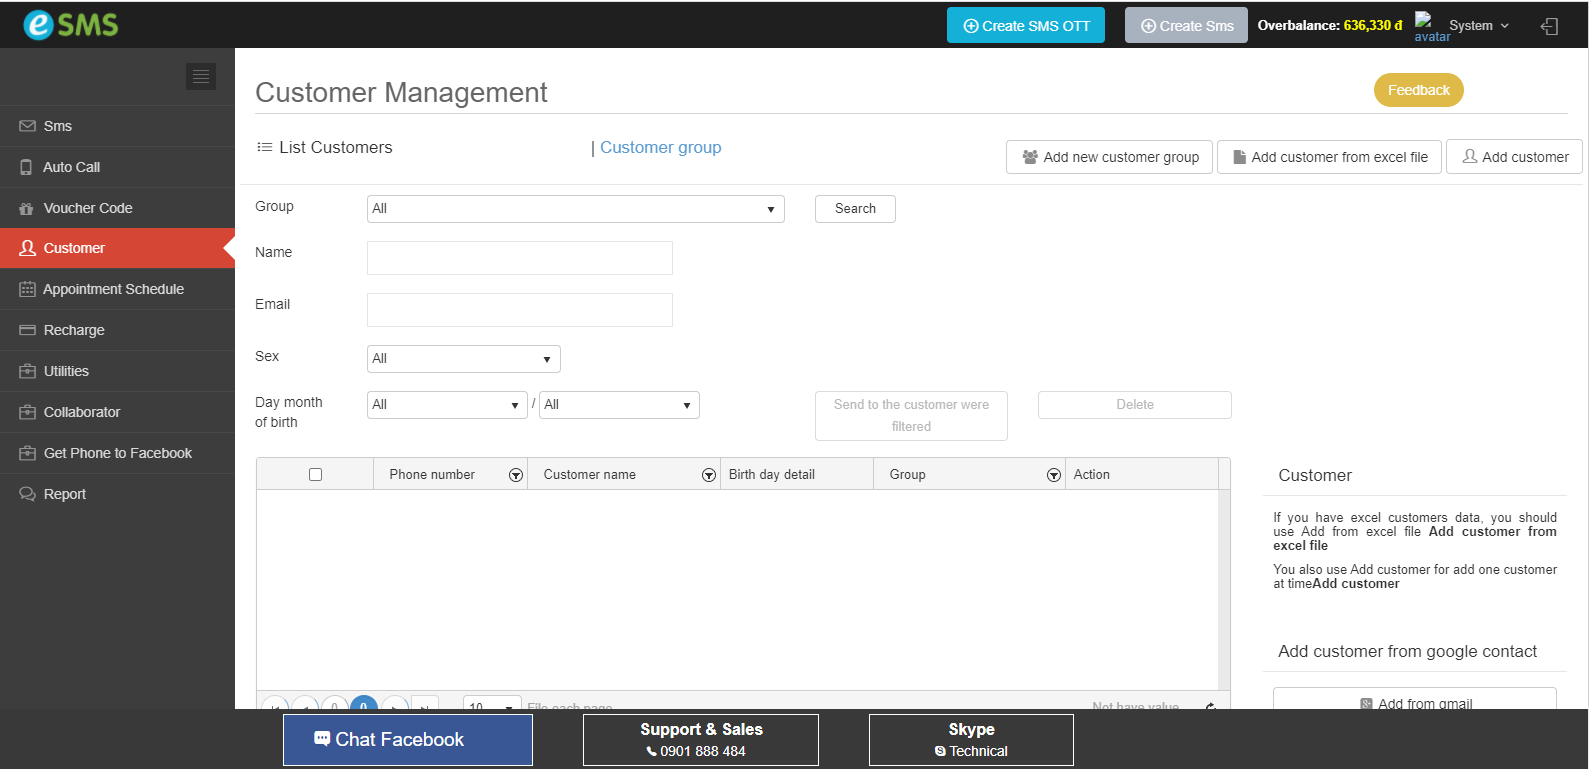
Task: Open the birth day dropdown
Action: tap(447, 405)
